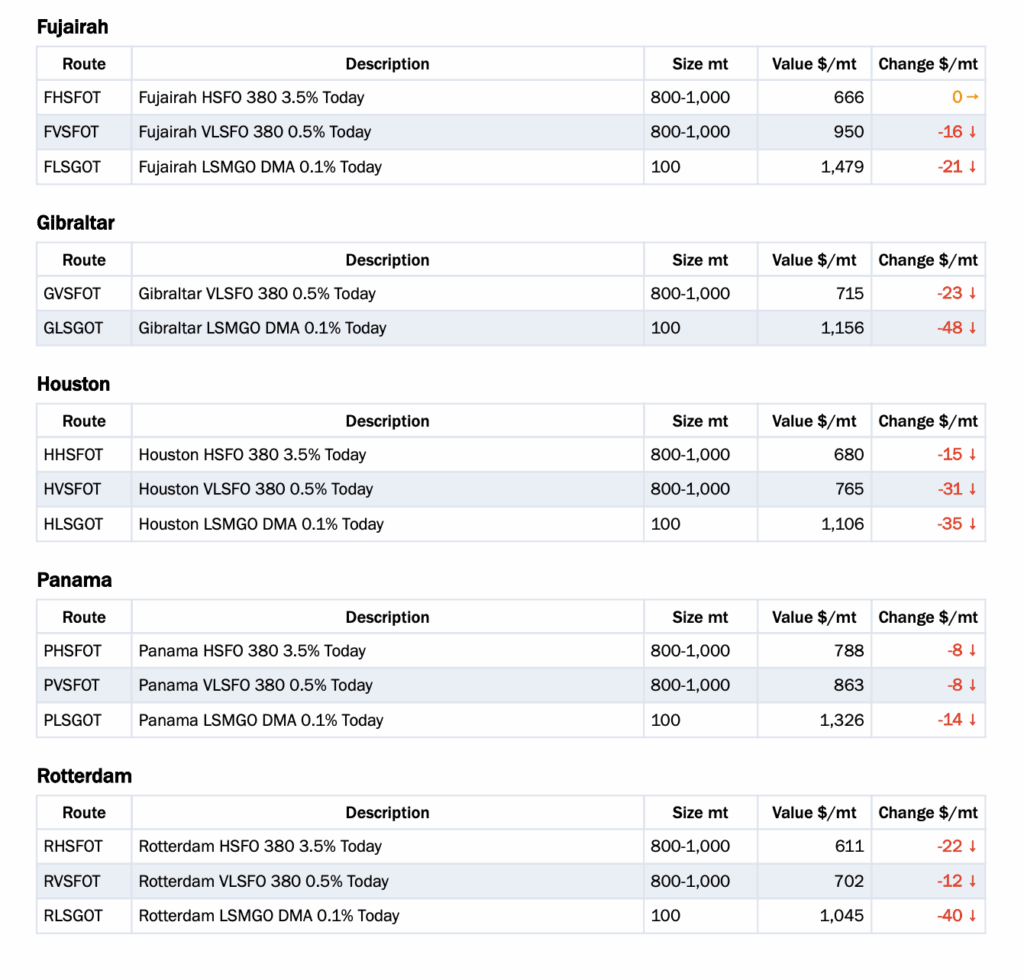Click the FLSGOT route code
Viewport: 1024px width, 980px height.
coord(72,167)
